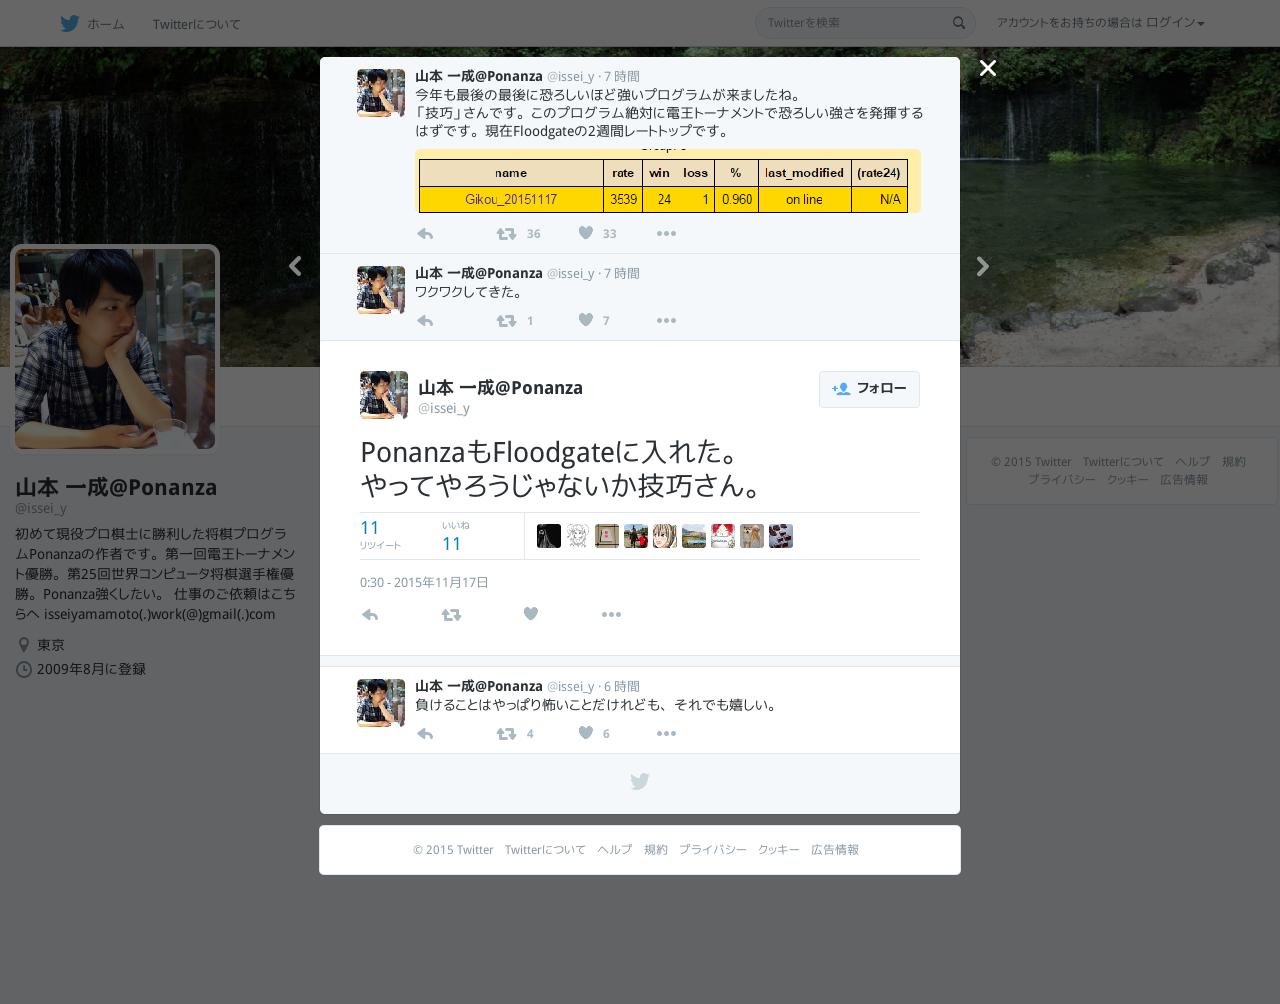
Task: Click 東京 location in profile sidebar
Action: 51,646
